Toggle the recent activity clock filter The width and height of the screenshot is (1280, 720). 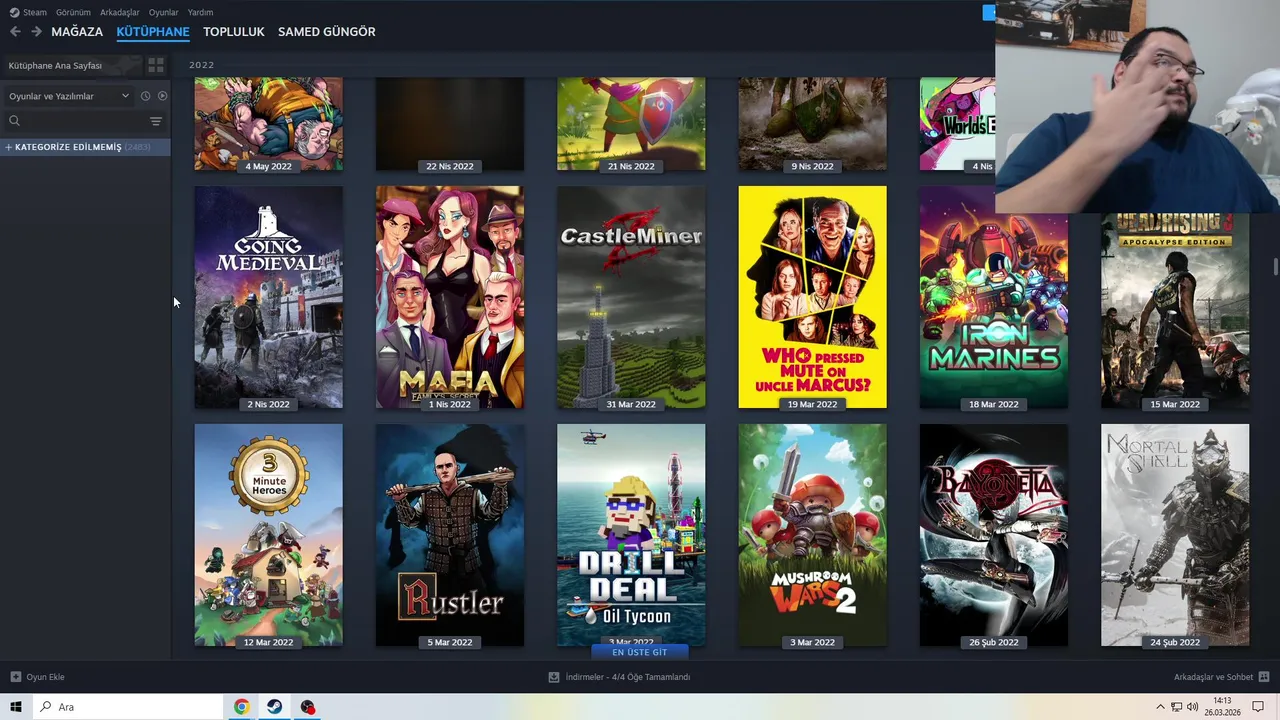coord(145,96)
